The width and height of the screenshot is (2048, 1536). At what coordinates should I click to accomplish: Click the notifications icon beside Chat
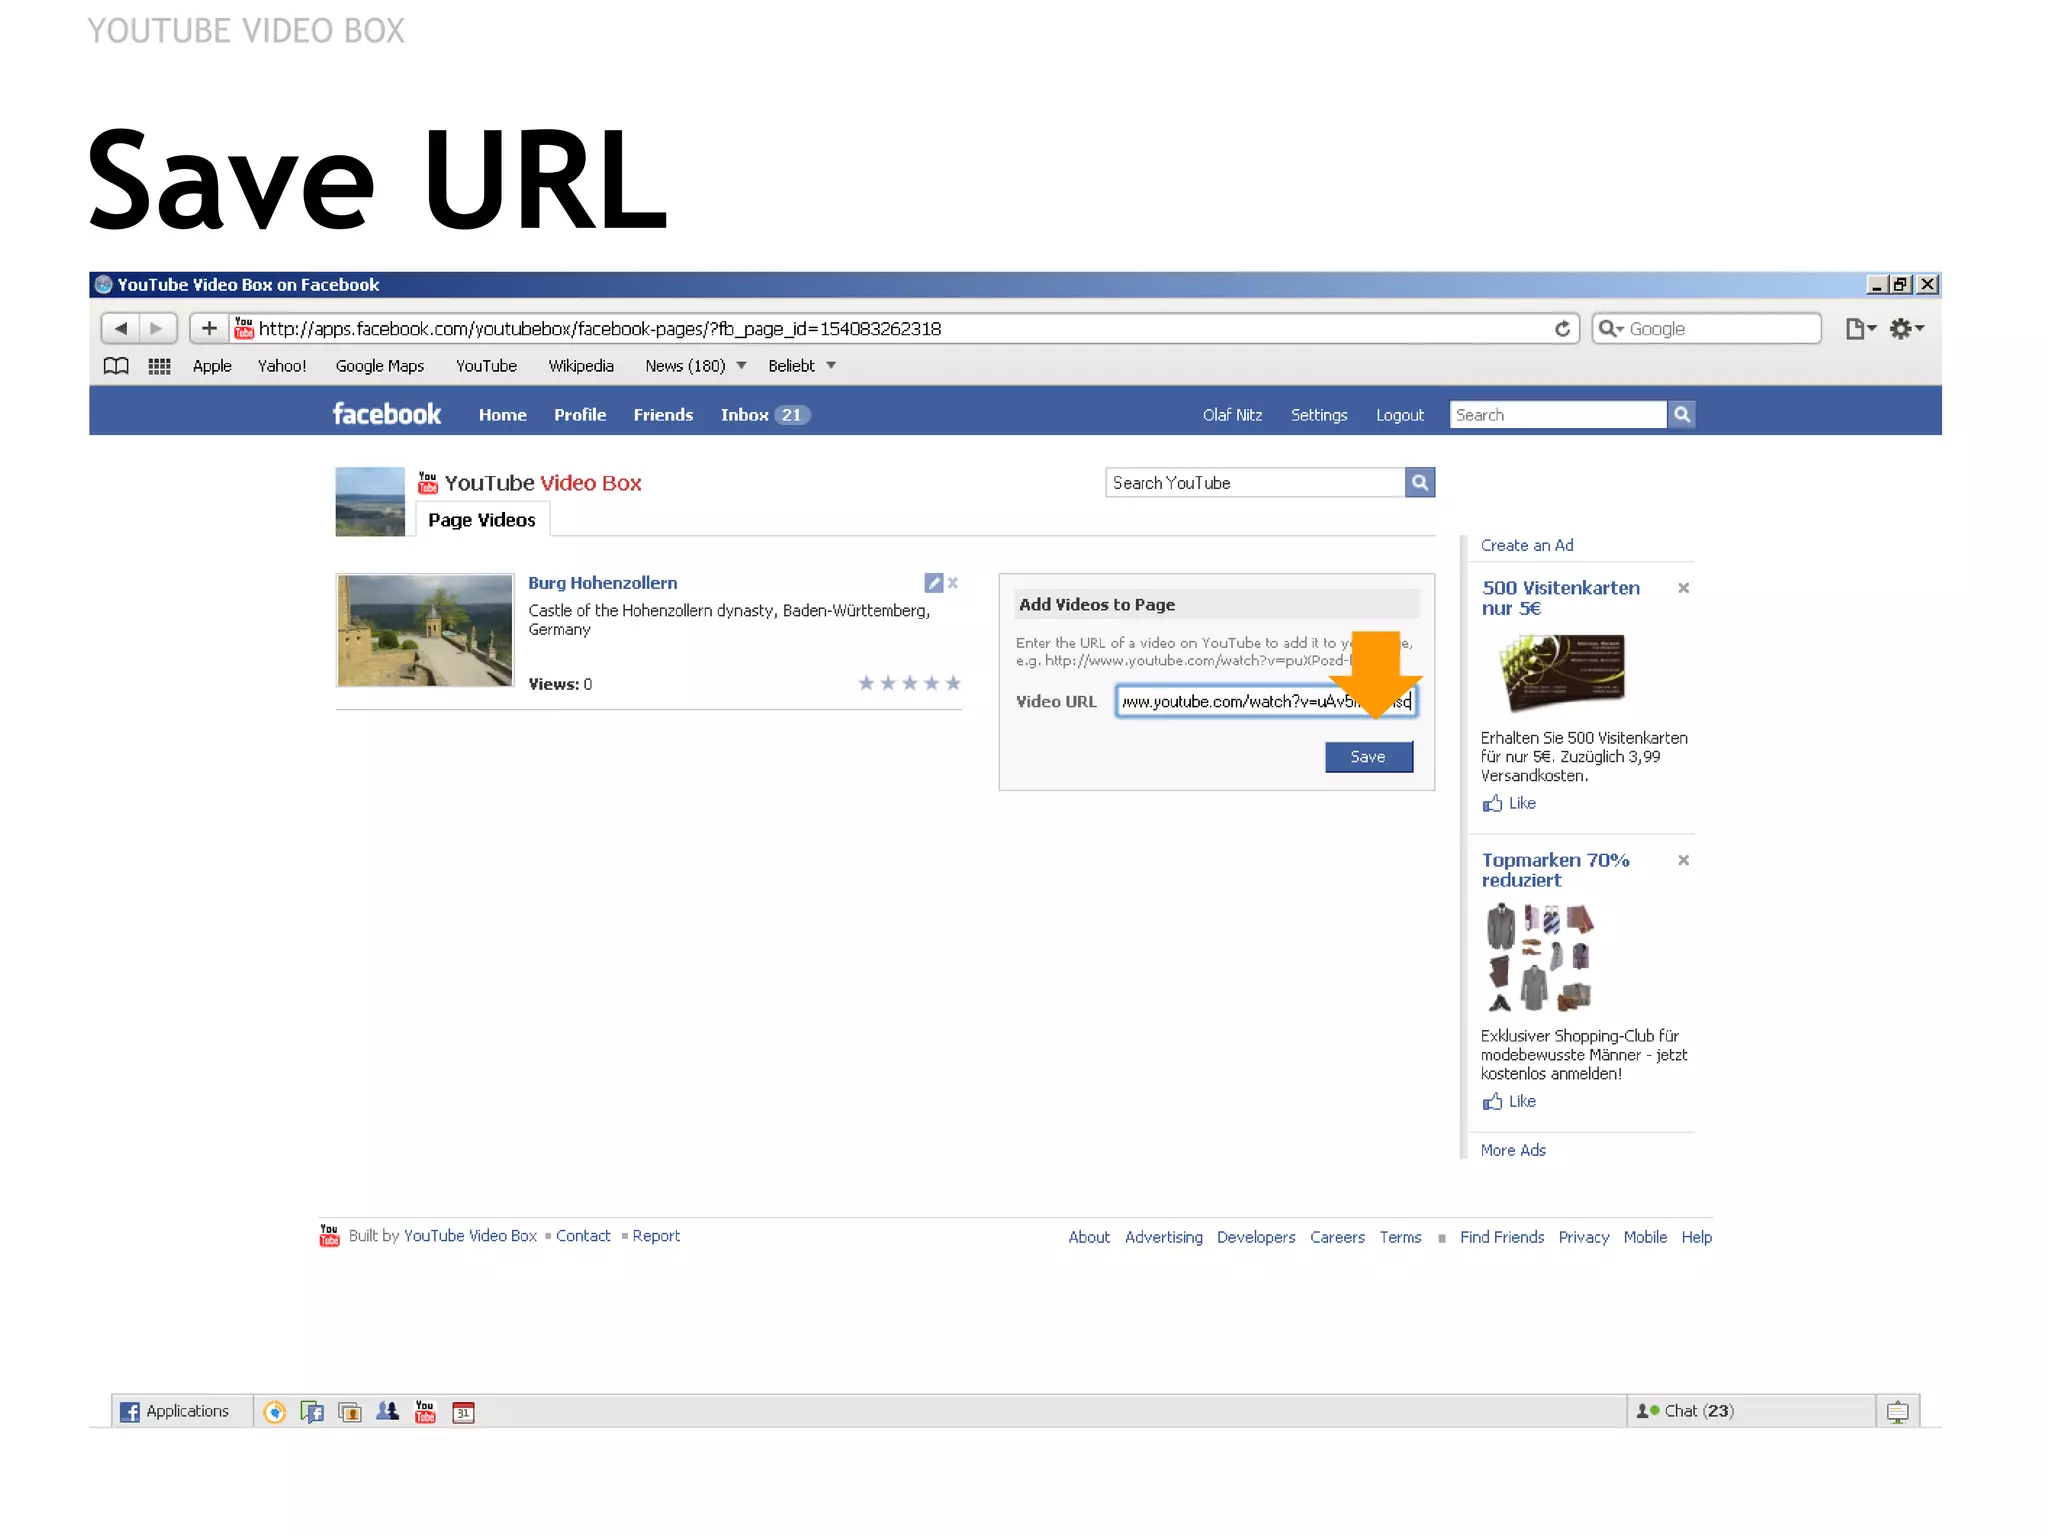coord(1897,1412)
